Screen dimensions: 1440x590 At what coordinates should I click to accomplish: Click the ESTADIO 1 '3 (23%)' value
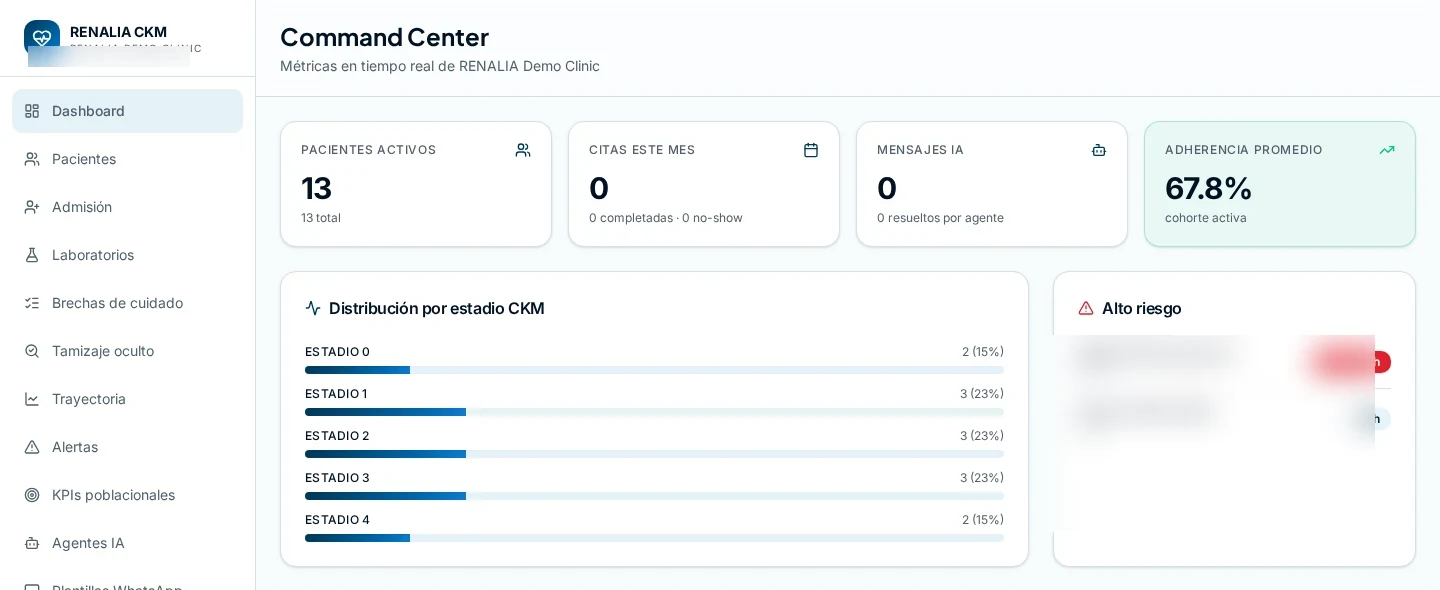(x=982, y=394)
